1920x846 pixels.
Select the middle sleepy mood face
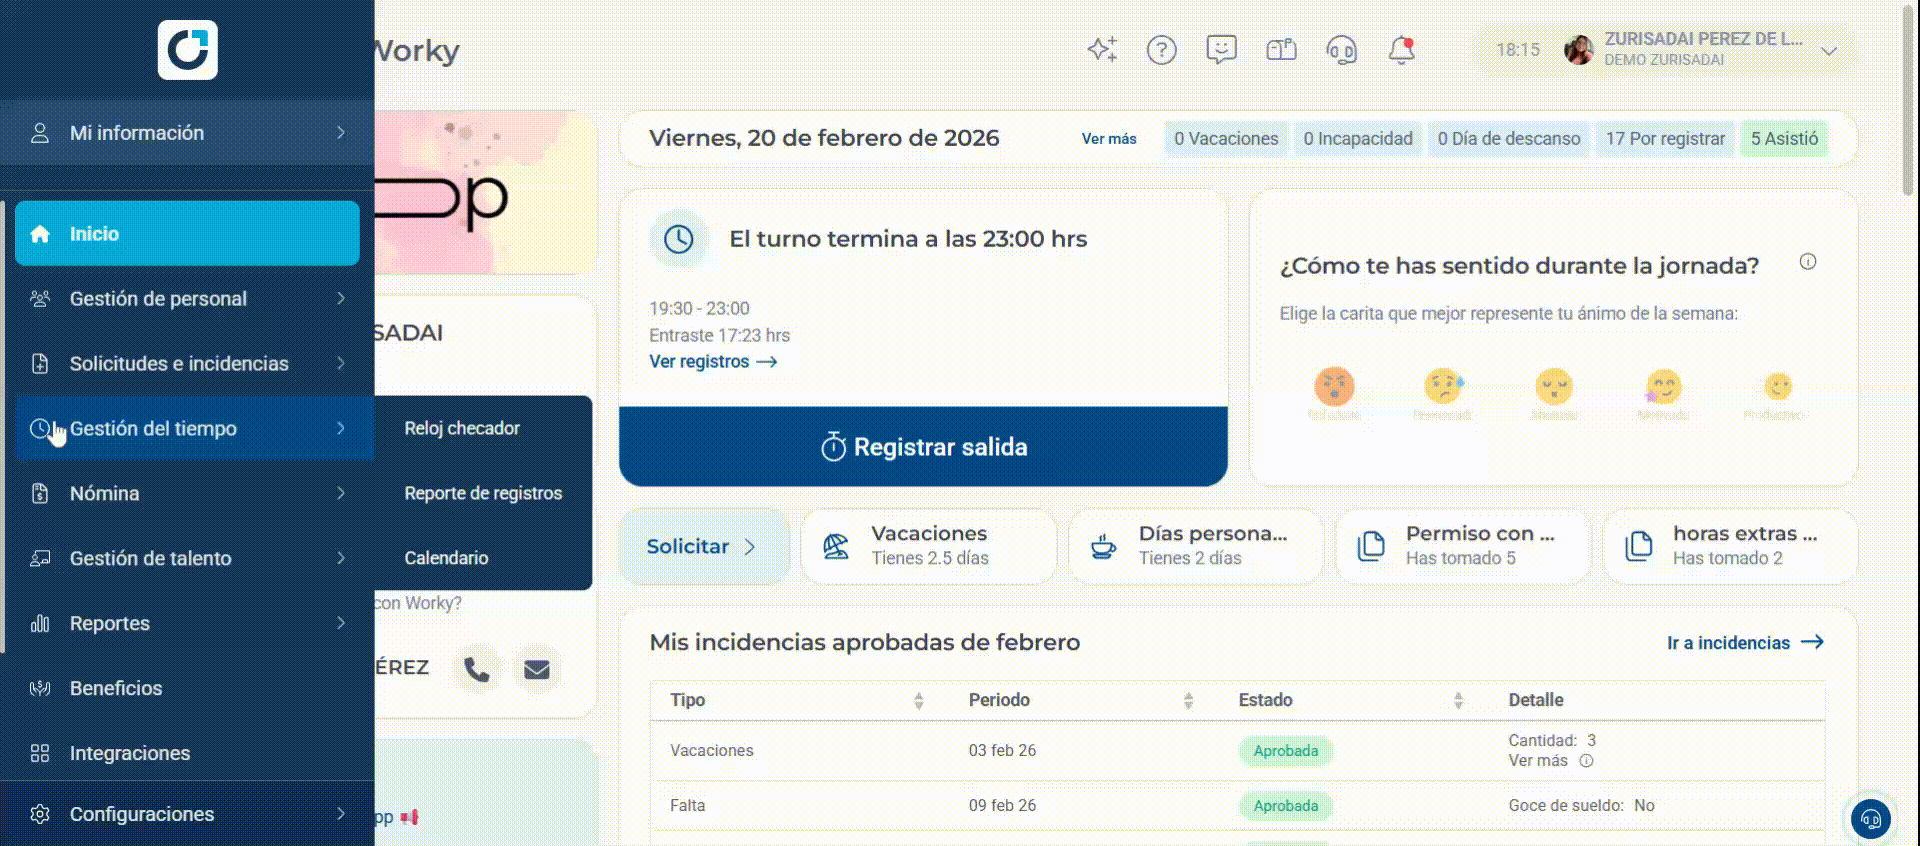coord(1554,386)
